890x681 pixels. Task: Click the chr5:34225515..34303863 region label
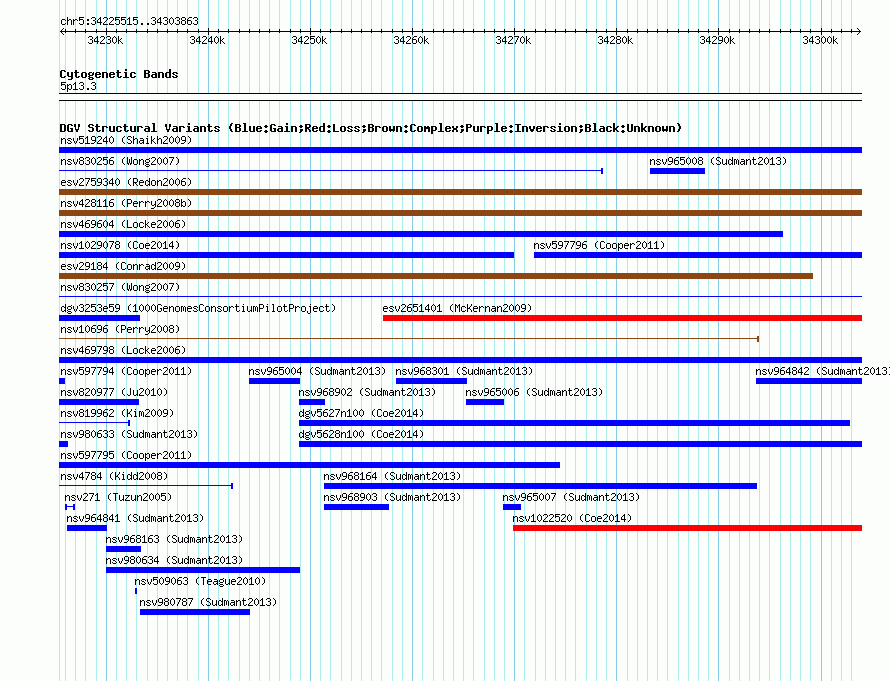(129, 21)
